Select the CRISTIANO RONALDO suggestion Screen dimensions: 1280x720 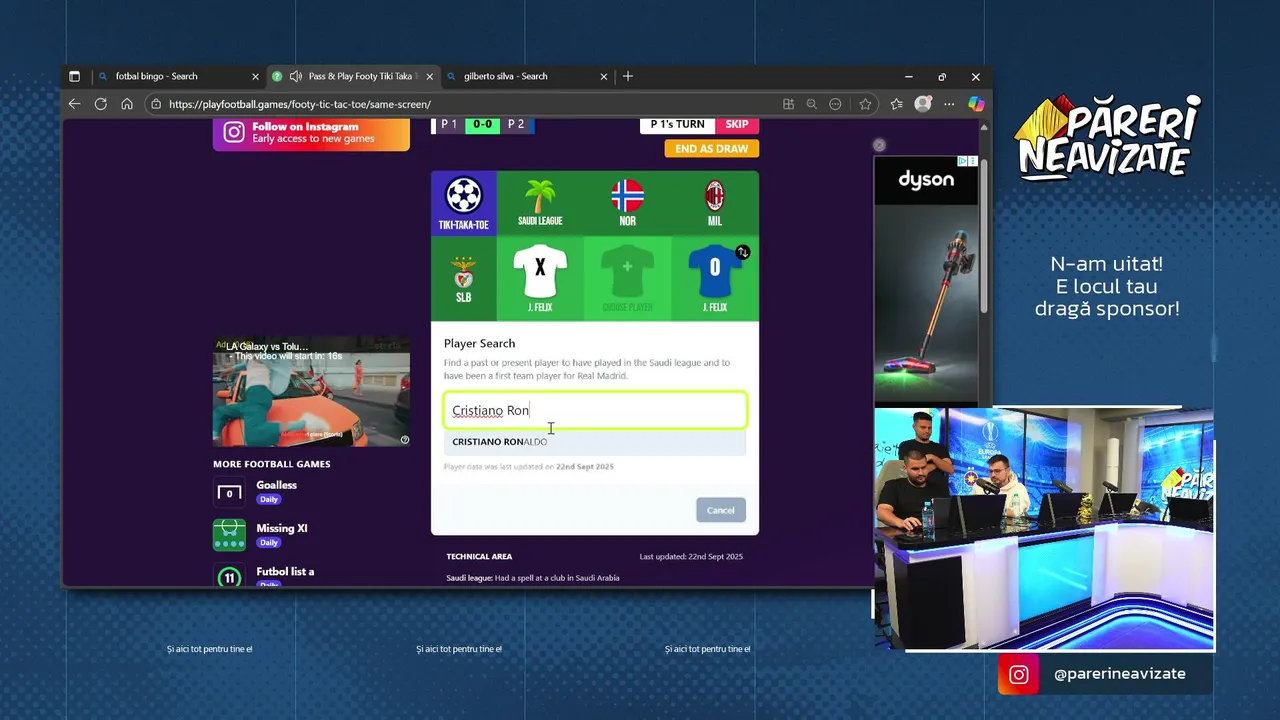(595, 442)
